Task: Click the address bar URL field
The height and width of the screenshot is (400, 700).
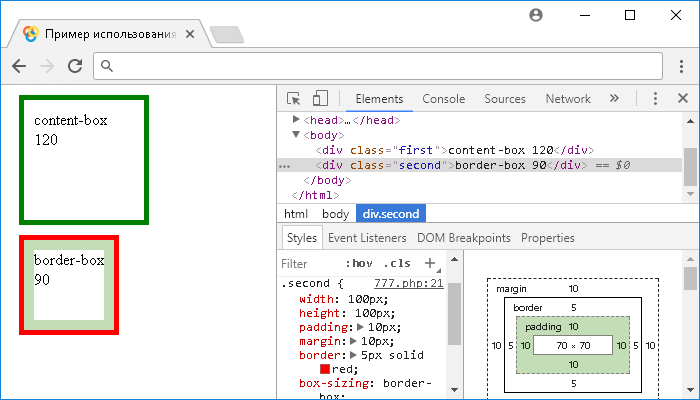Action: point(378,66)
